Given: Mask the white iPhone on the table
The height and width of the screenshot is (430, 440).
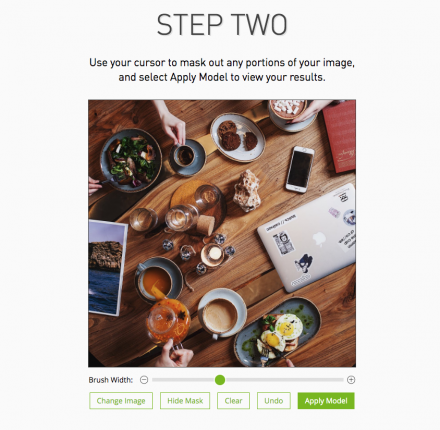Looking at the screenshot, I should click(x=300, y=169).
